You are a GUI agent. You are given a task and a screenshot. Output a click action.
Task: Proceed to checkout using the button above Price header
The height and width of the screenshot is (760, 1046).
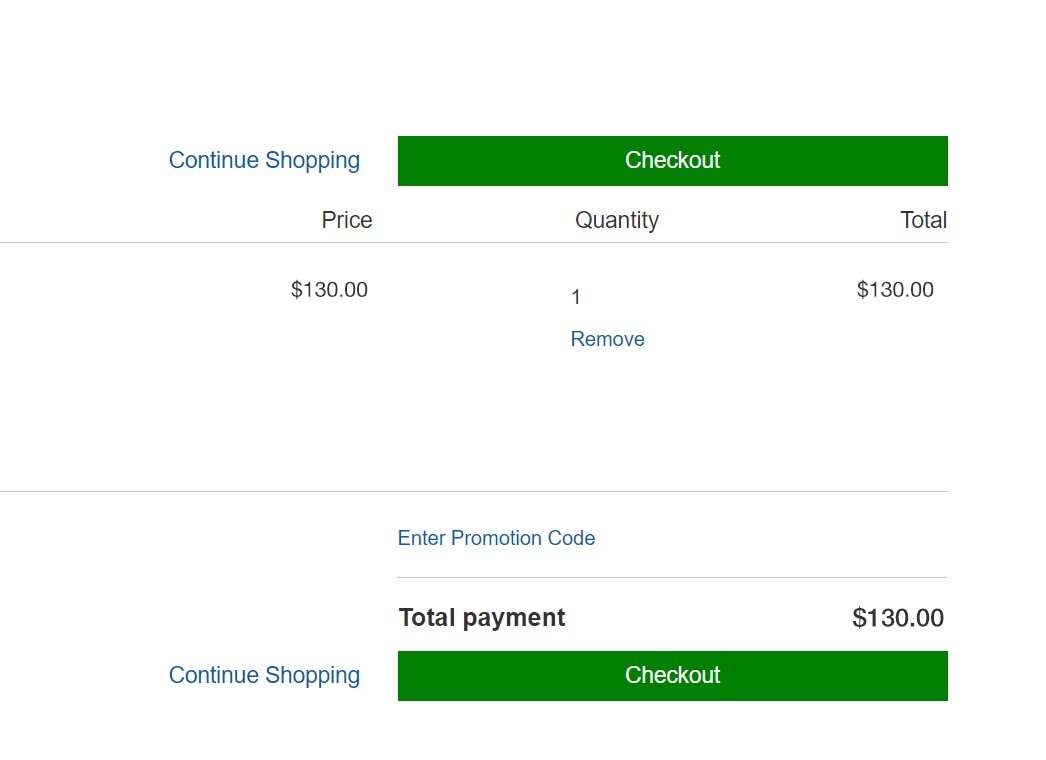(672, 161)
